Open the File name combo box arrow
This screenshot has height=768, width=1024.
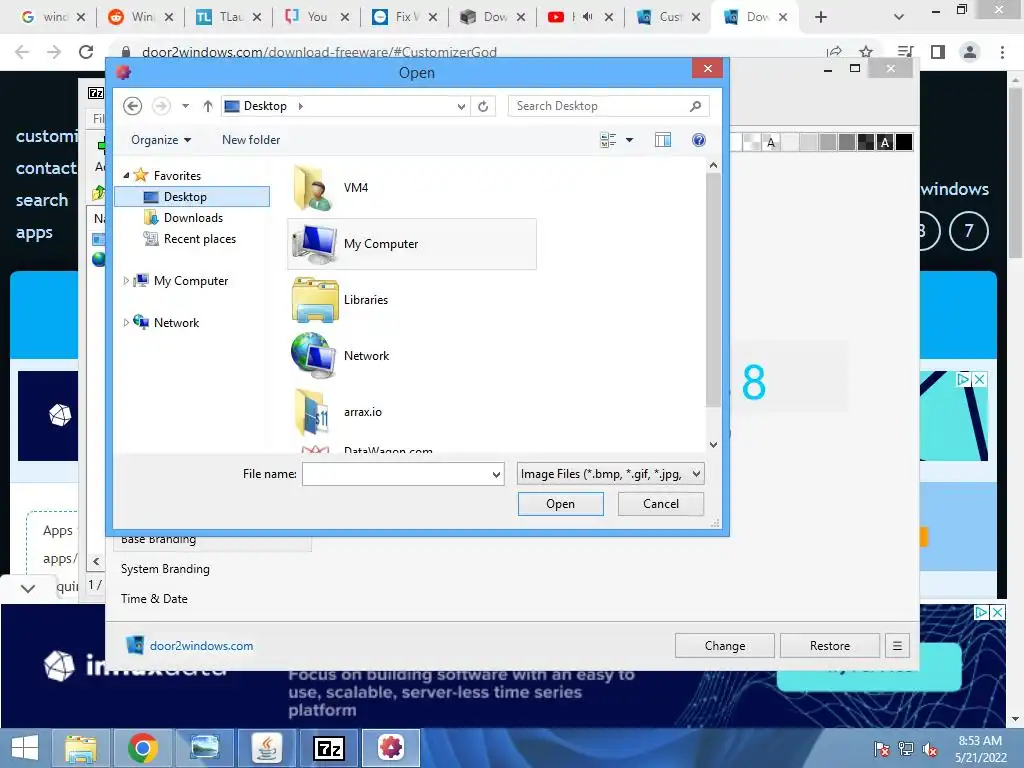496,474
